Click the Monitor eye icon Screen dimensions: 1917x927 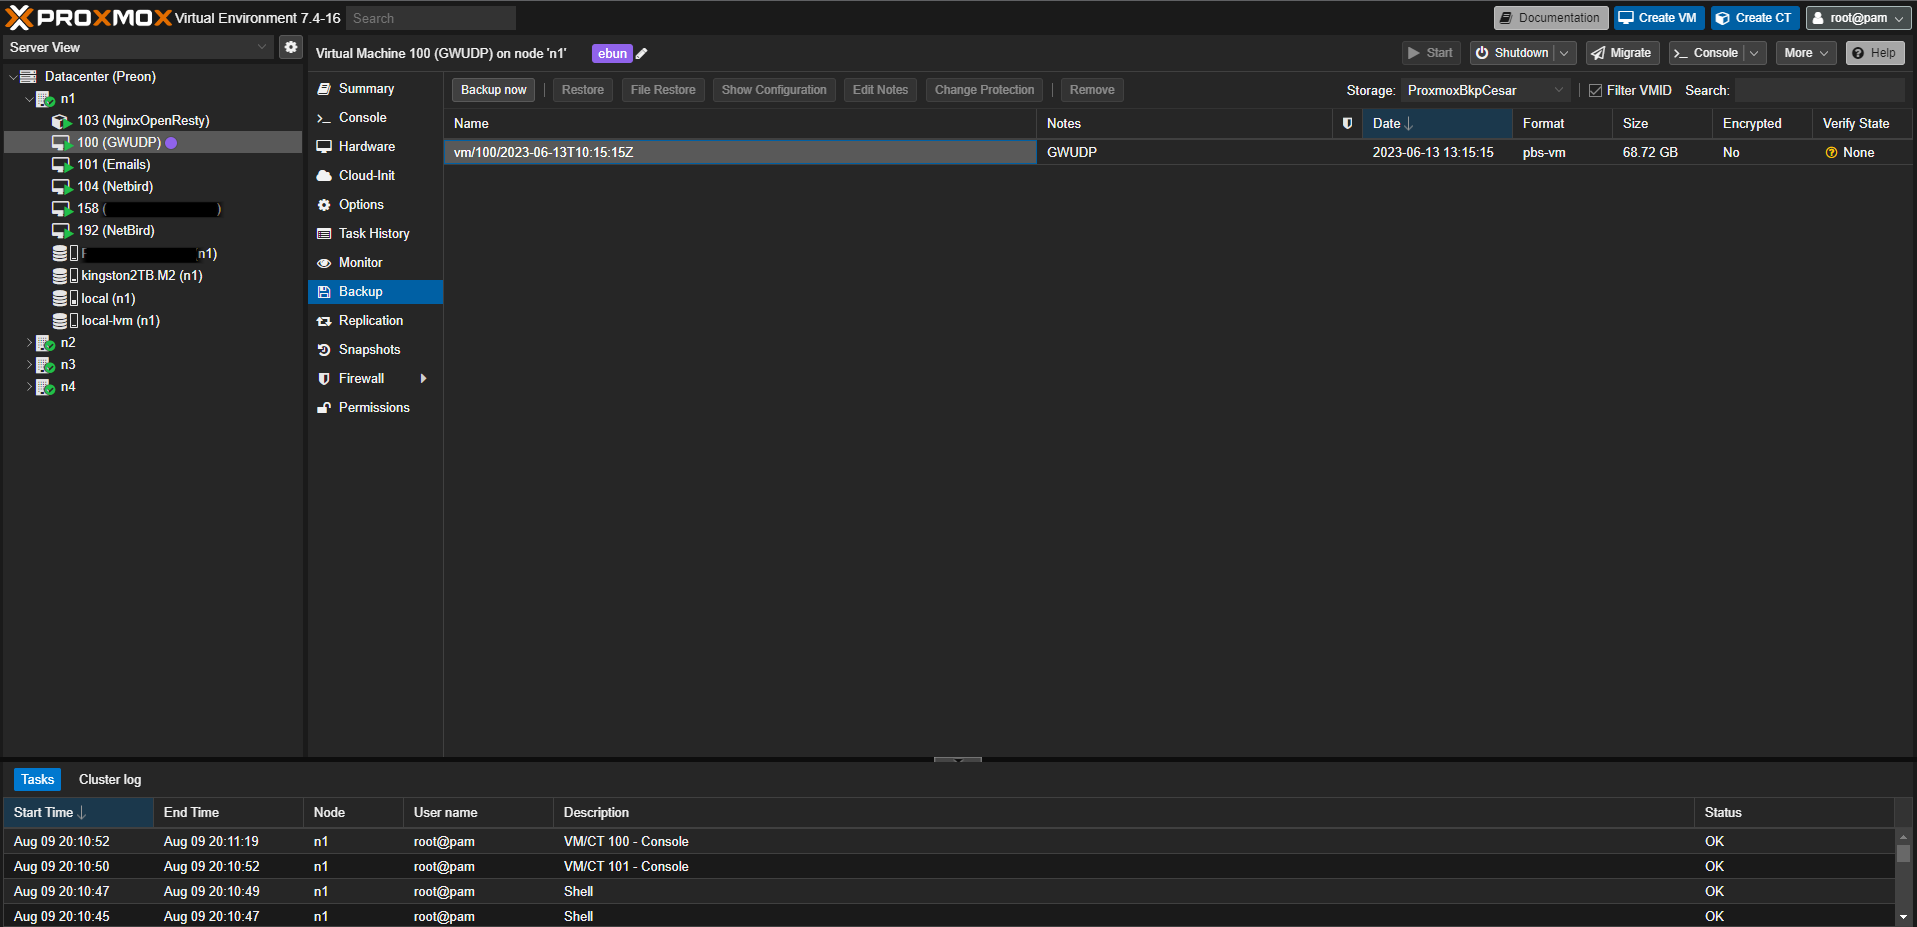pyautogui.click(x=324, y=263)
